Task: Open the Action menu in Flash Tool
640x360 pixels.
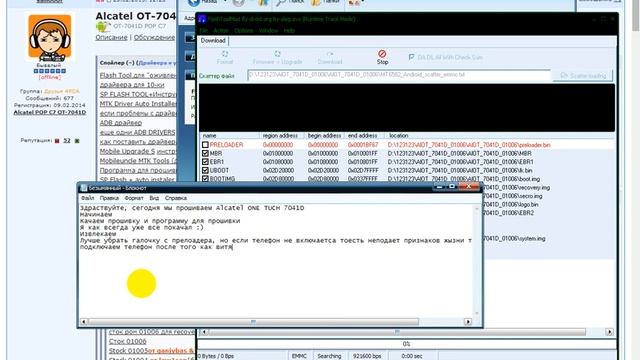Action: coord(221,31)
